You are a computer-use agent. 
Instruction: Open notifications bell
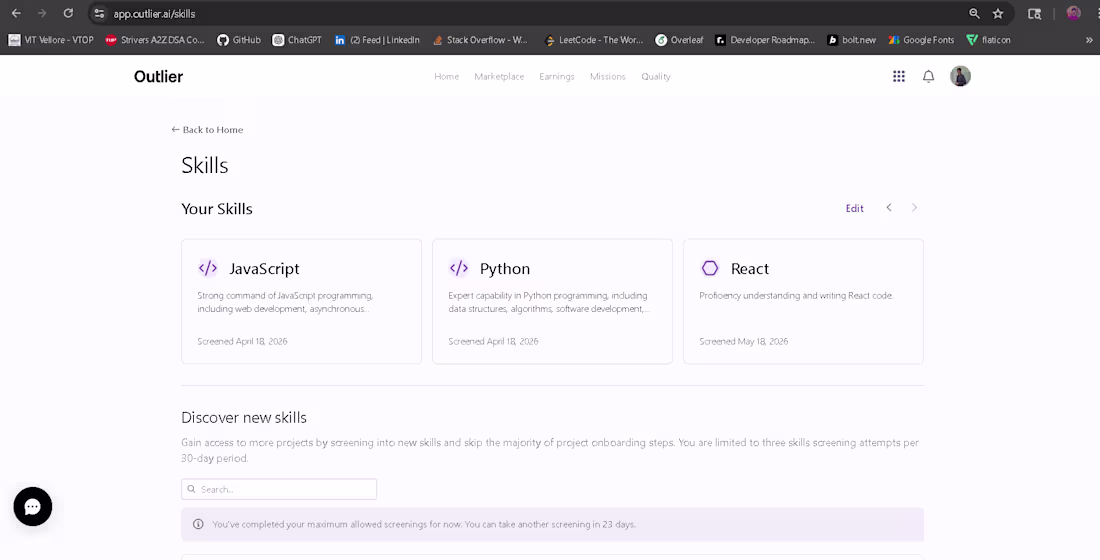928,76
